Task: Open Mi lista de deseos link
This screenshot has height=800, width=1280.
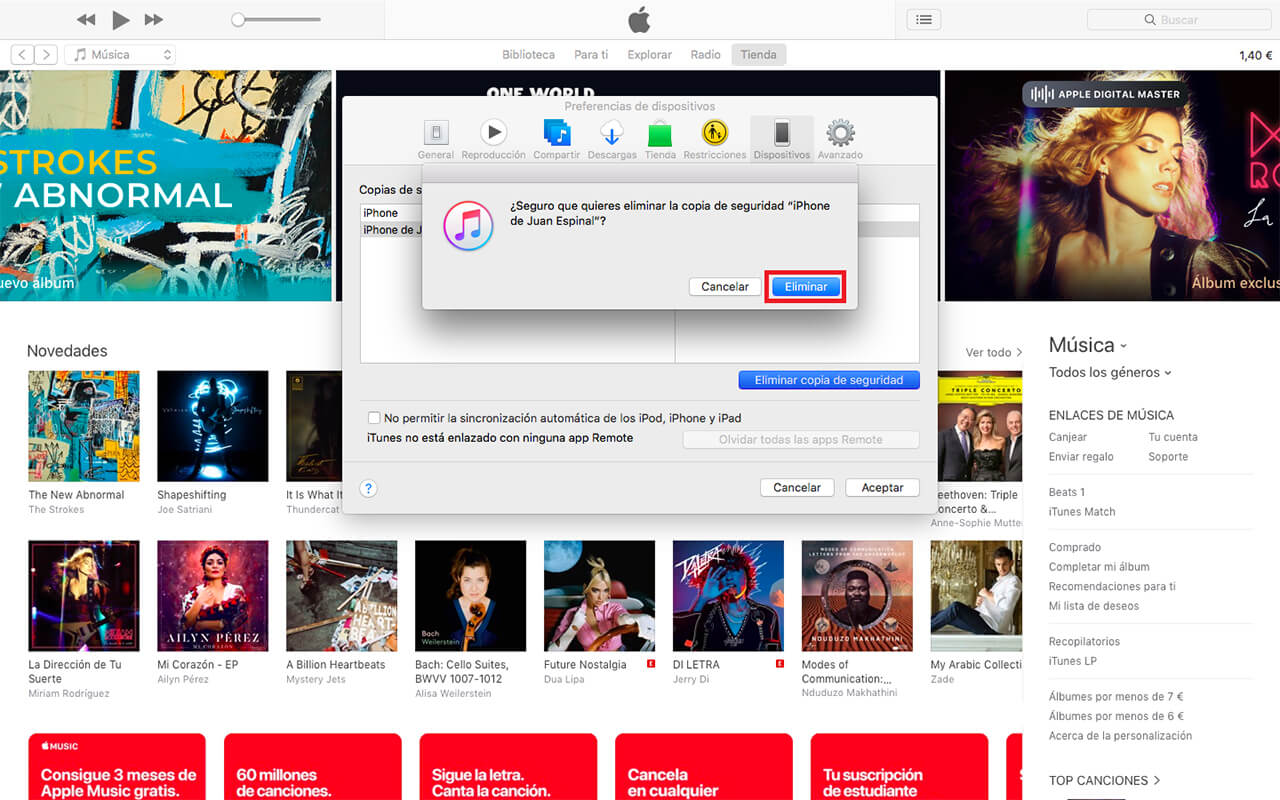Action: point(1094,606)
